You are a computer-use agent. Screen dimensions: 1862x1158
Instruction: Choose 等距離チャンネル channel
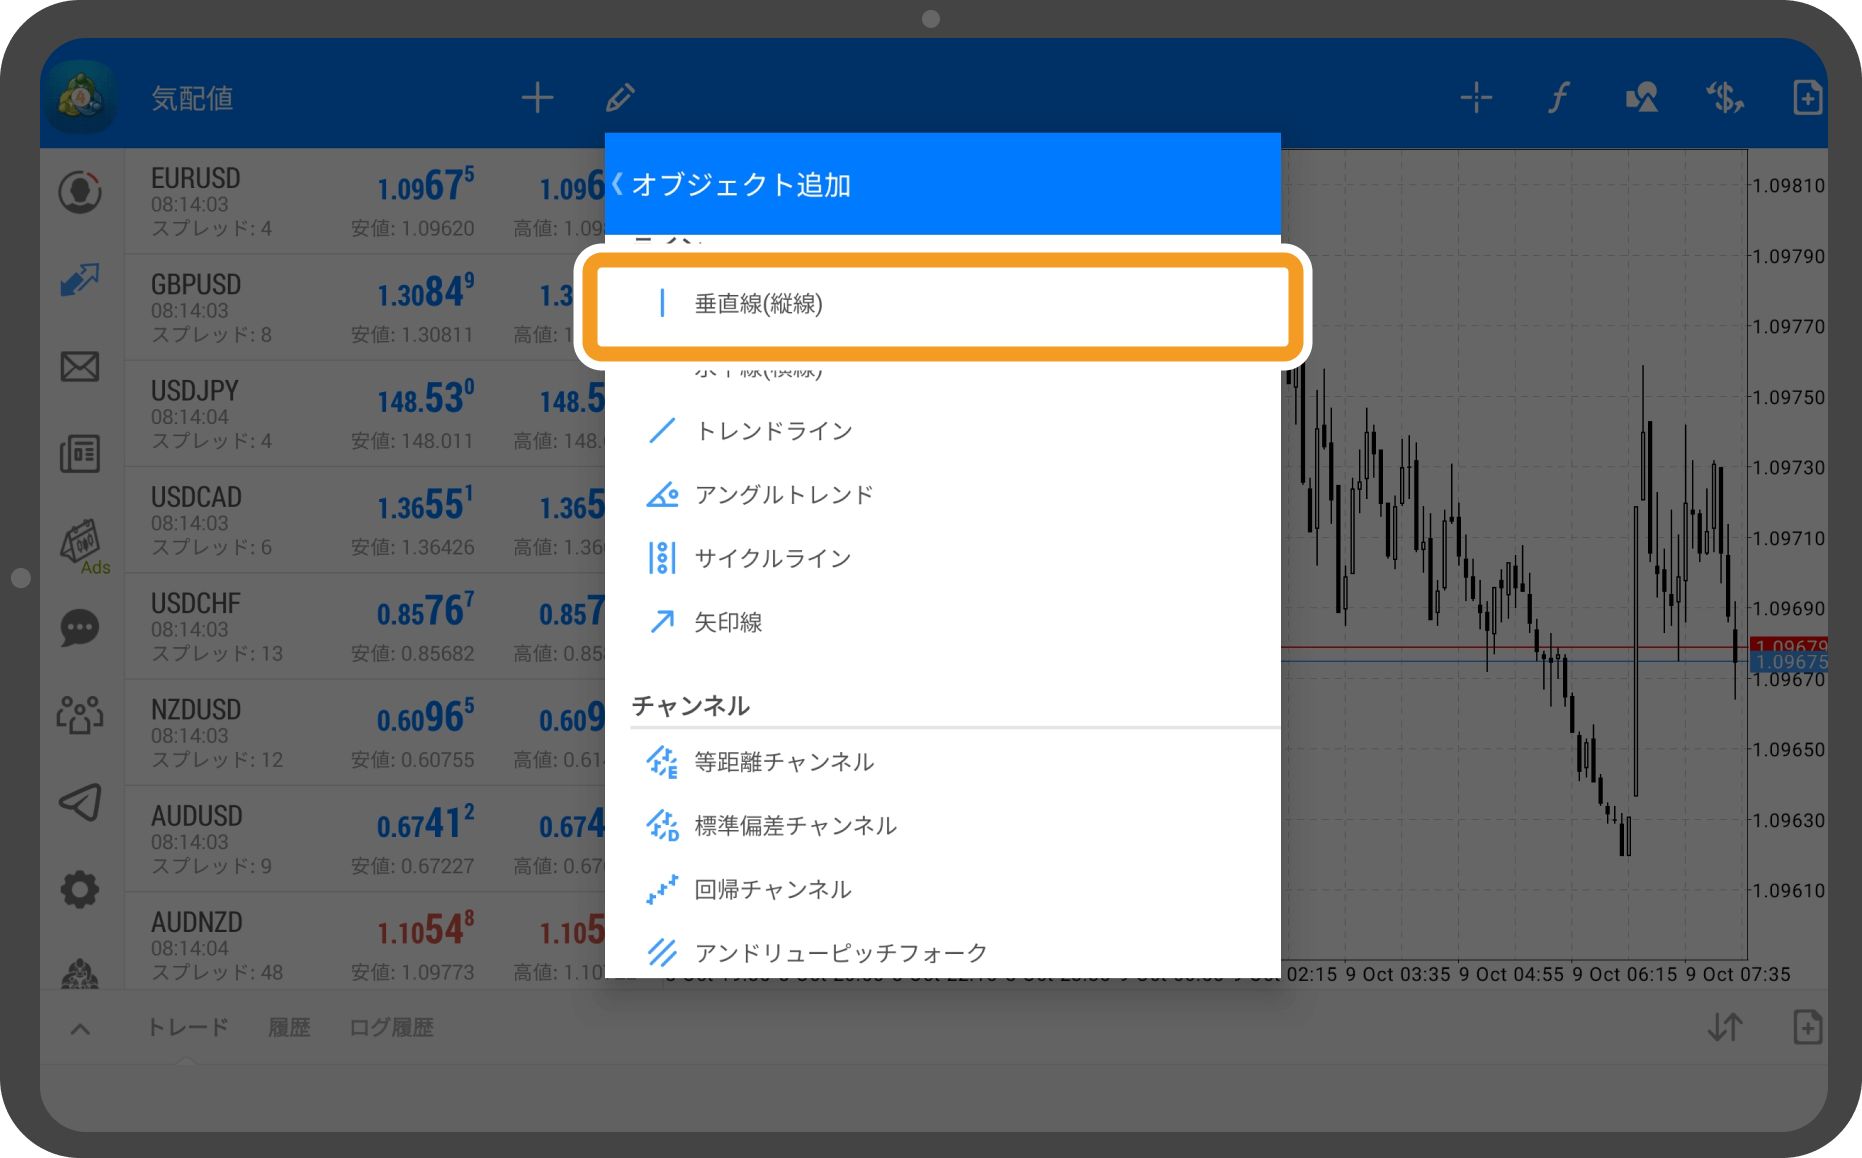pyautogui.click(x=942, y=762)
